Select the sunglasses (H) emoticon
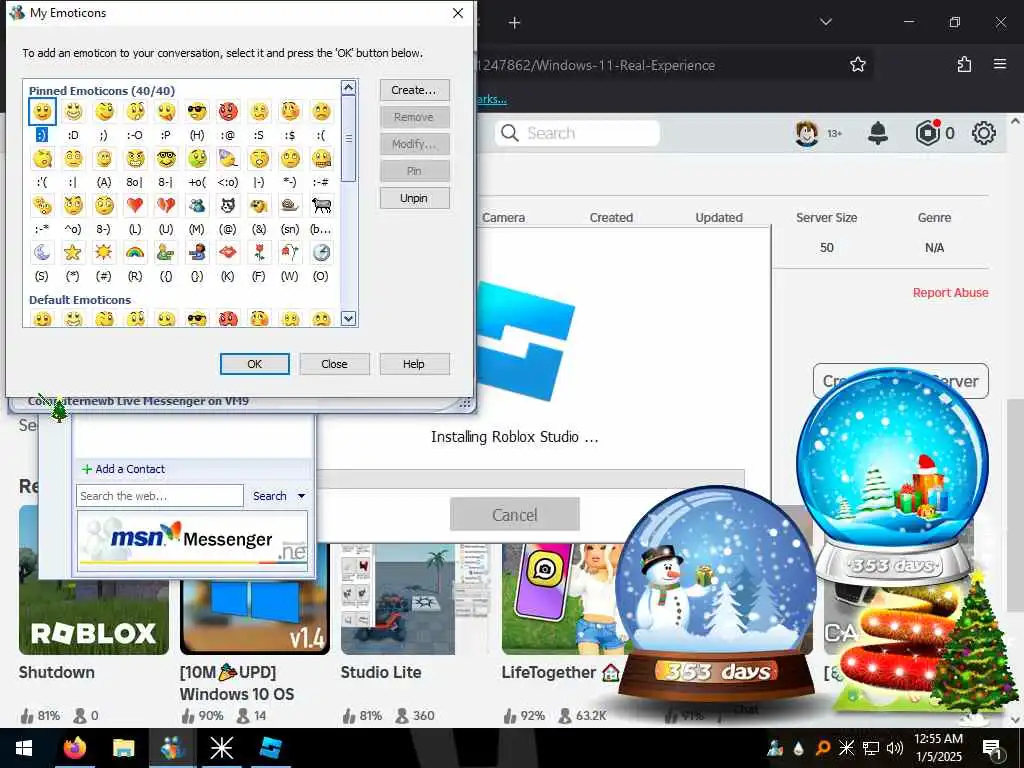The image size is (1024, 768). [x=197, y=112]
